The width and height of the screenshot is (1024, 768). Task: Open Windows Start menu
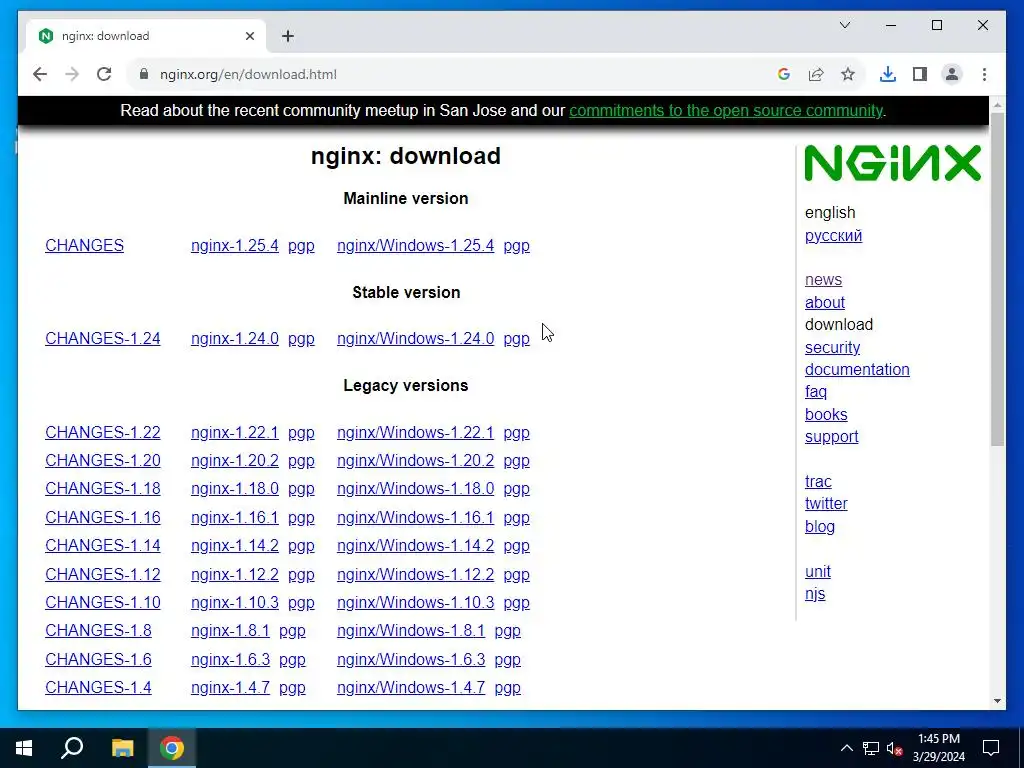tap(24, 748)
